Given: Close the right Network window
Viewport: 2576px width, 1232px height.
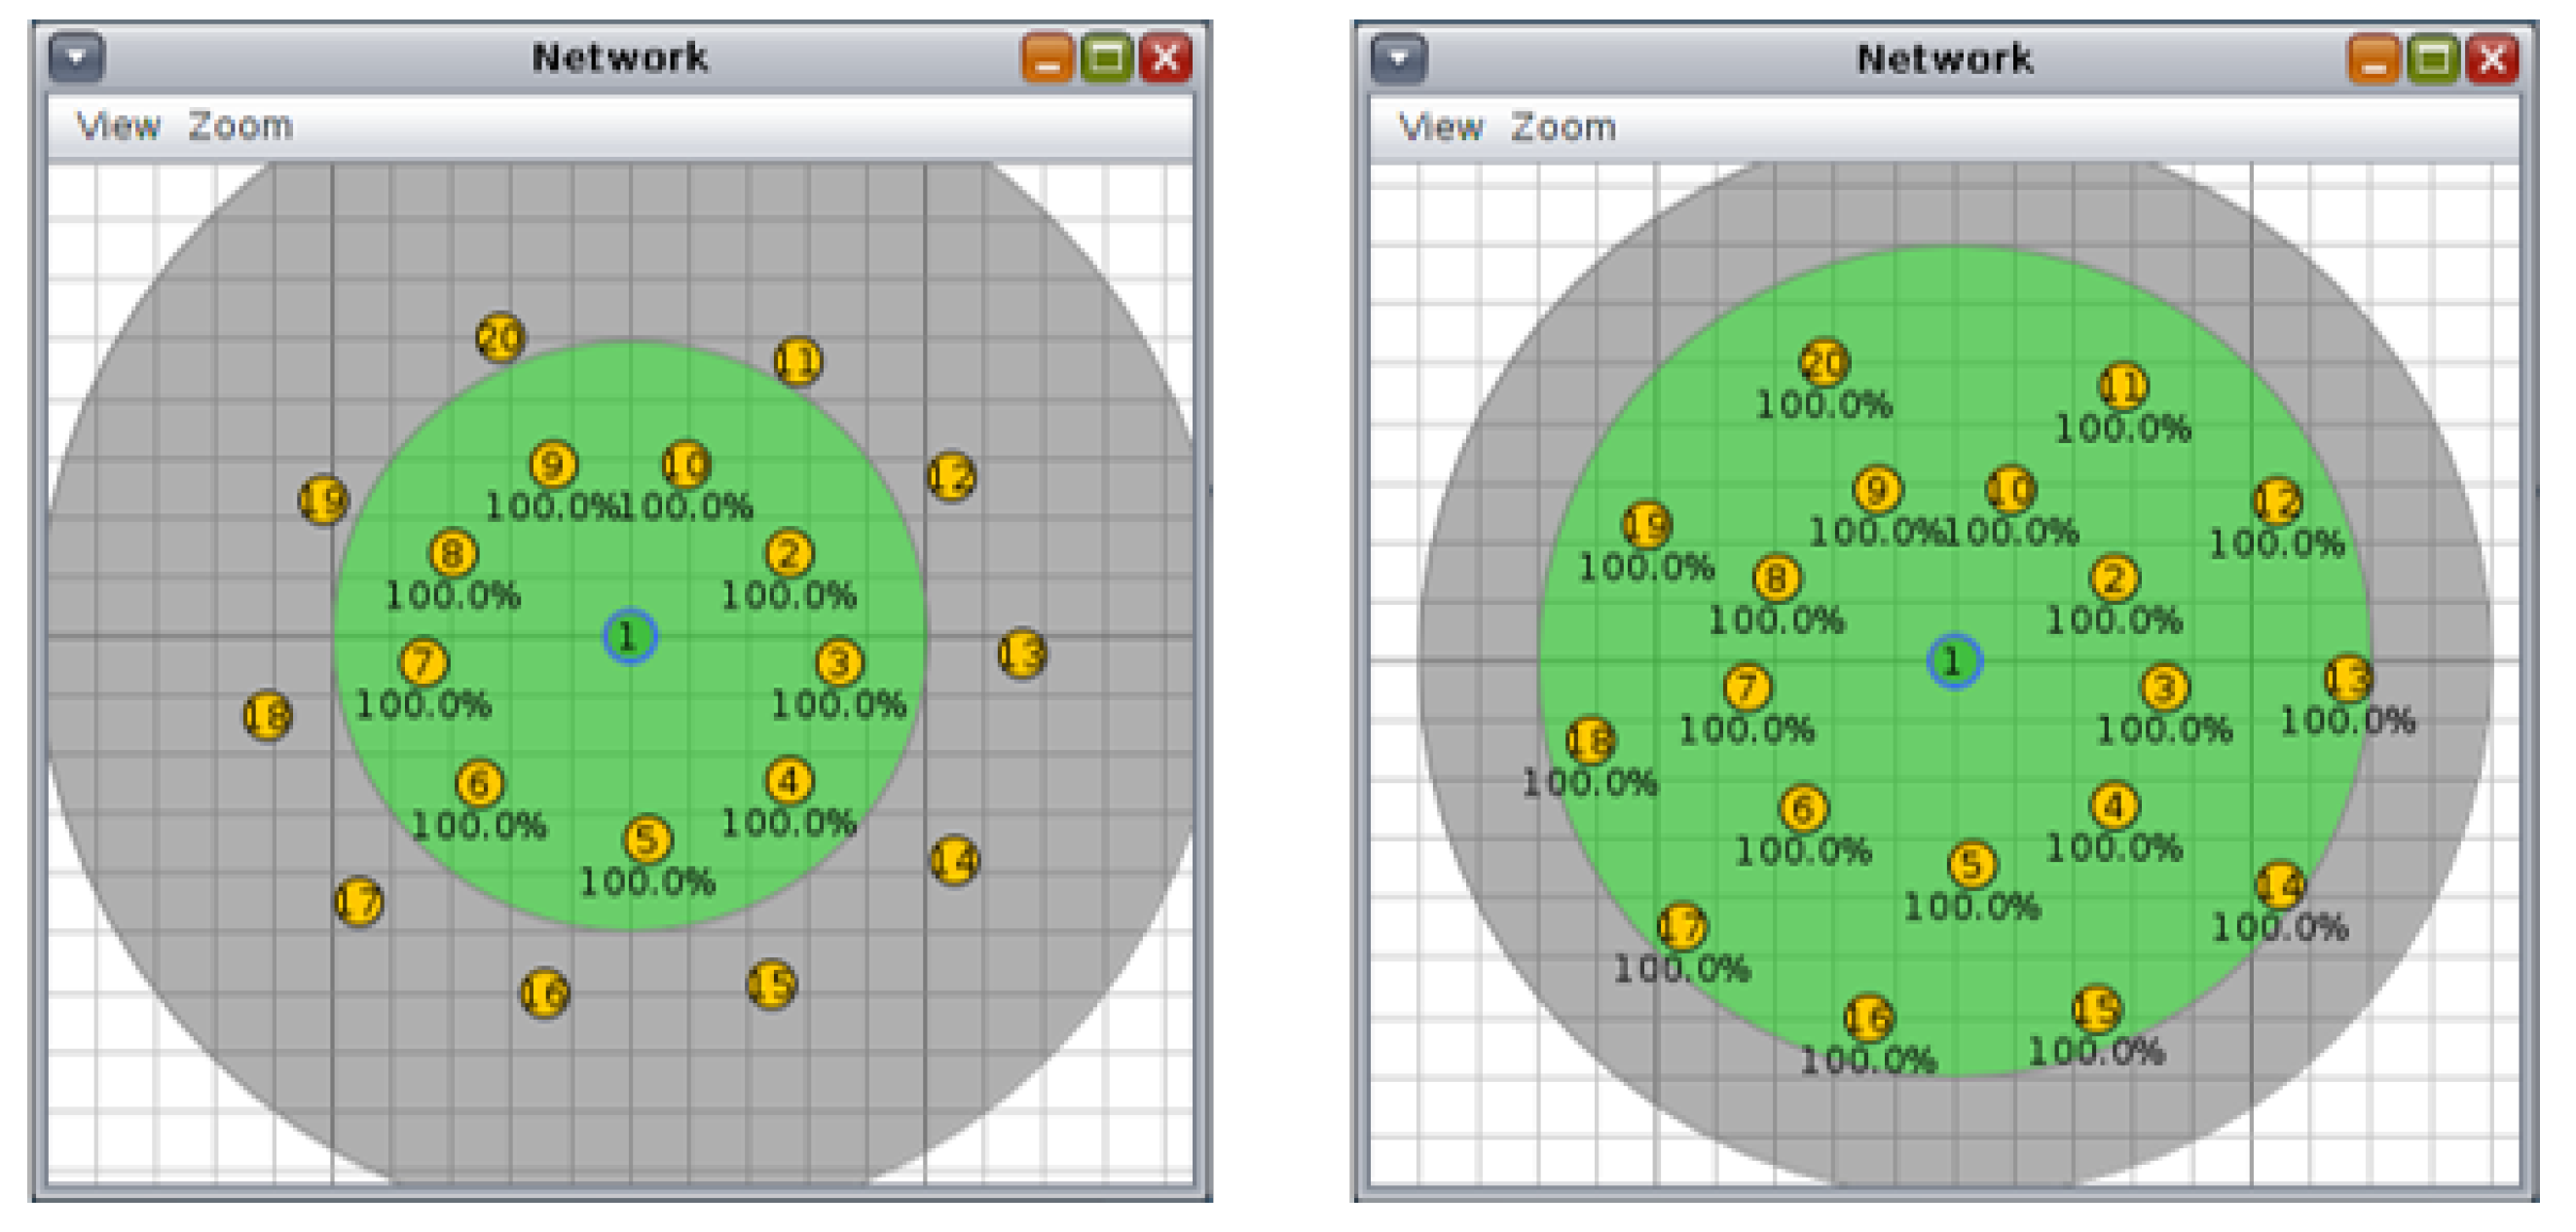Looking at the screenshot, I should pyautogui.click(x=2491, y=59).
